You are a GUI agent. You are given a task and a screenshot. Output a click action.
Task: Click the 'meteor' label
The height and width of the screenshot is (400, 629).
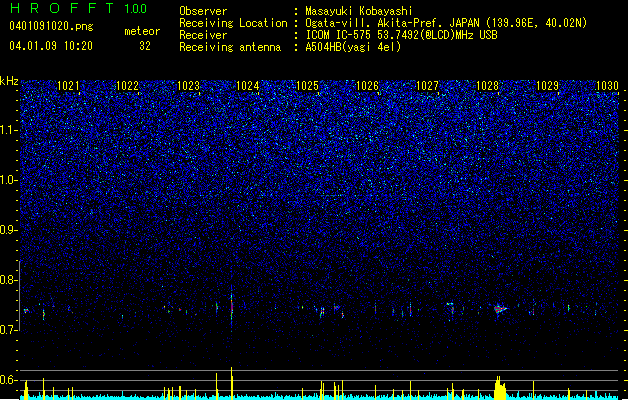point(142,31)
